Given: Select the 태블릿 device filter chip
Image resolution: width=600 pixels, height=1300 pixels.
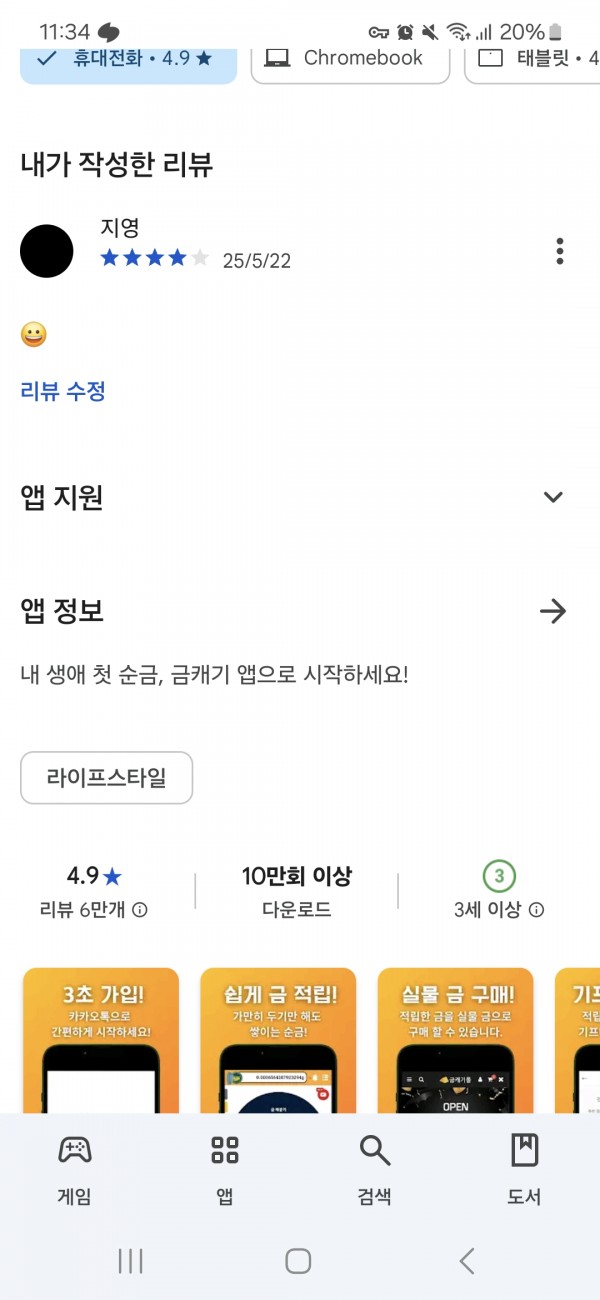Looking at the screenshot, I should [x=533, y=60].
